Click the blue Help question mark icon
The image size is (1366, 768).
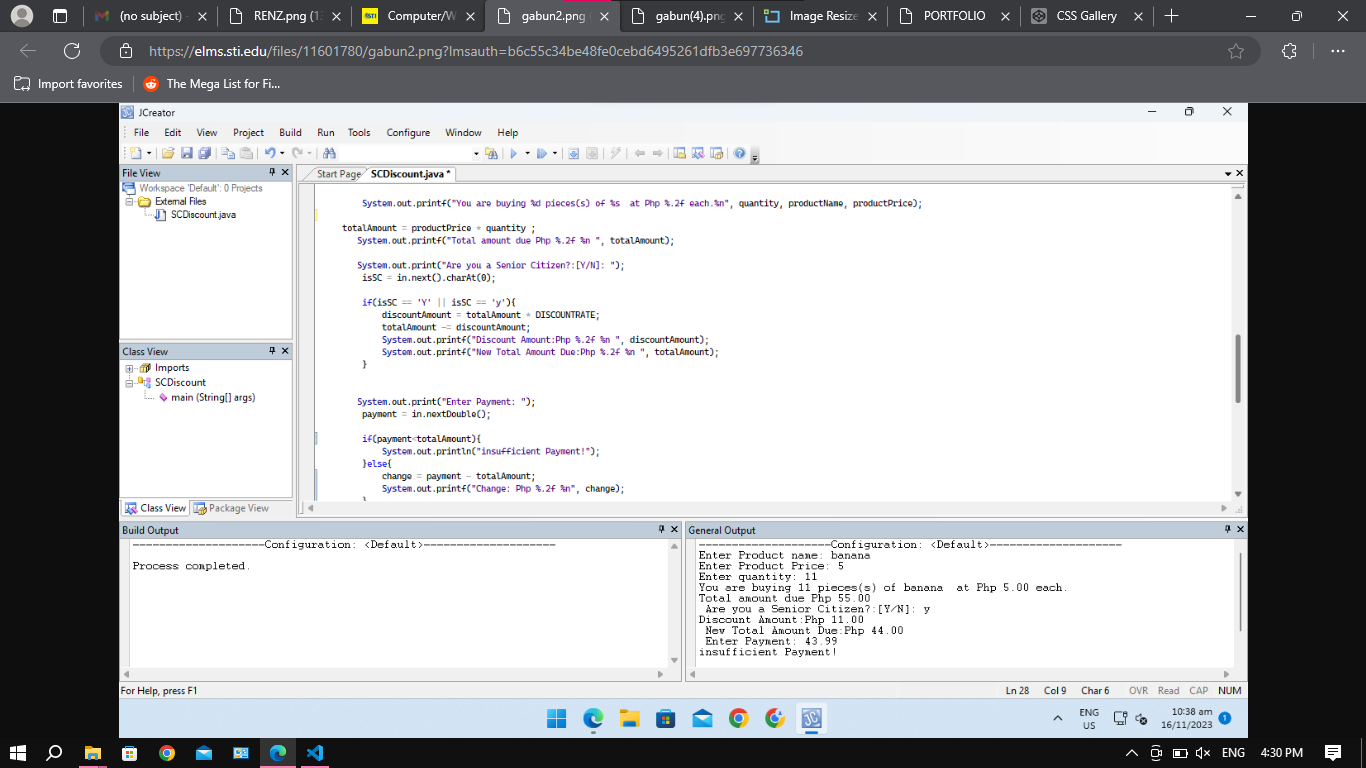point(739,153)
